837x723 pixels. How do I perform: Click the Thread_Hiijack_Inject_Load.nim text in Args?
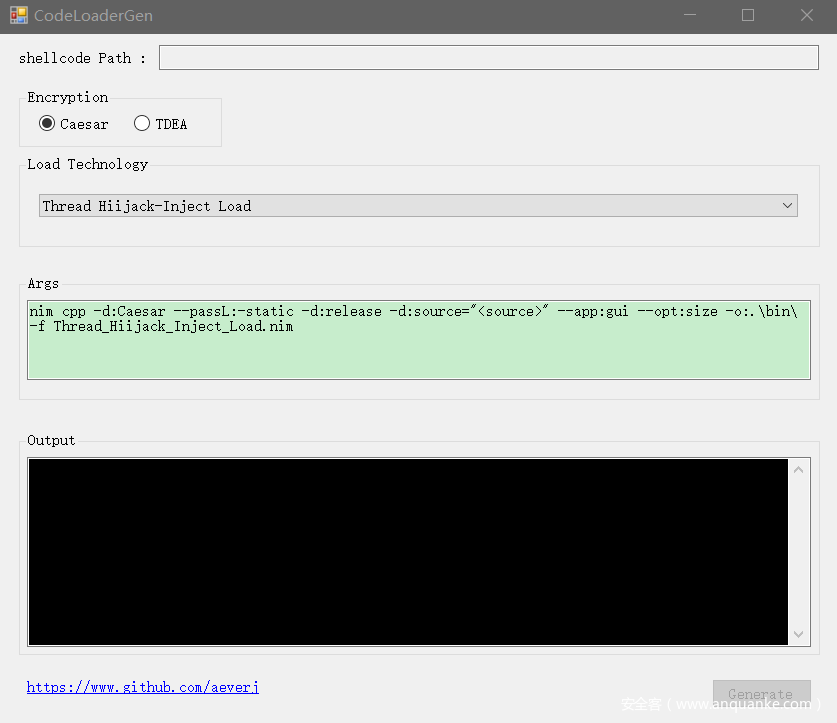173,326
